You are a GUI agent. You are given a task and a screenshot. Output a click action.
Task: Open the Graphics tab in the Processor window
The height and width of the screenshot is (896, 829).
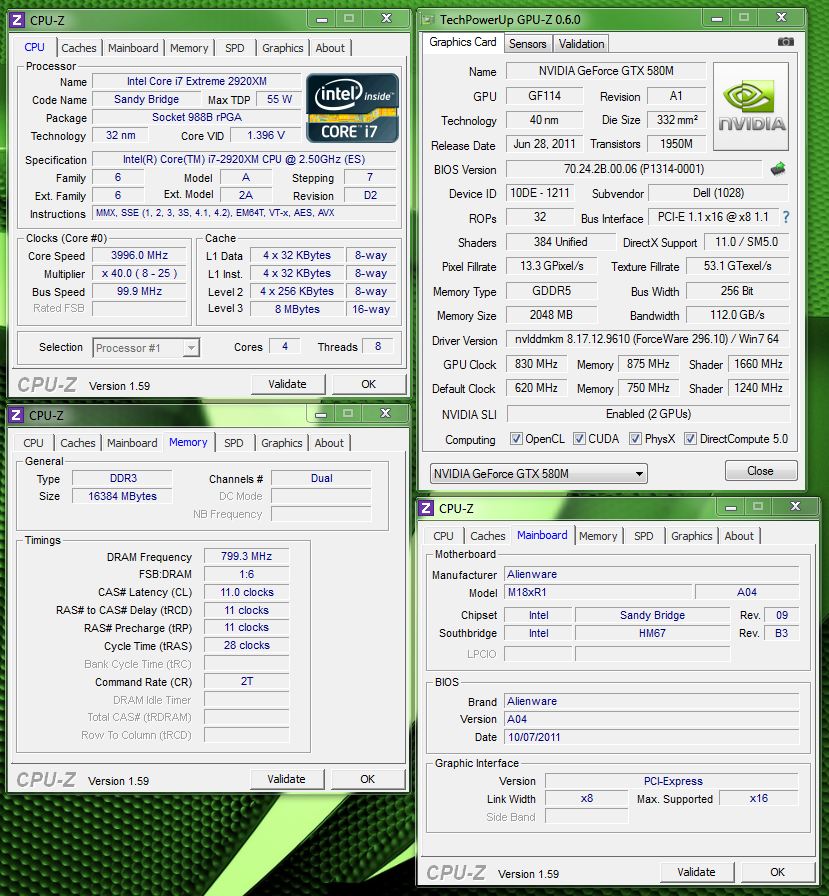tap(282, 48)
